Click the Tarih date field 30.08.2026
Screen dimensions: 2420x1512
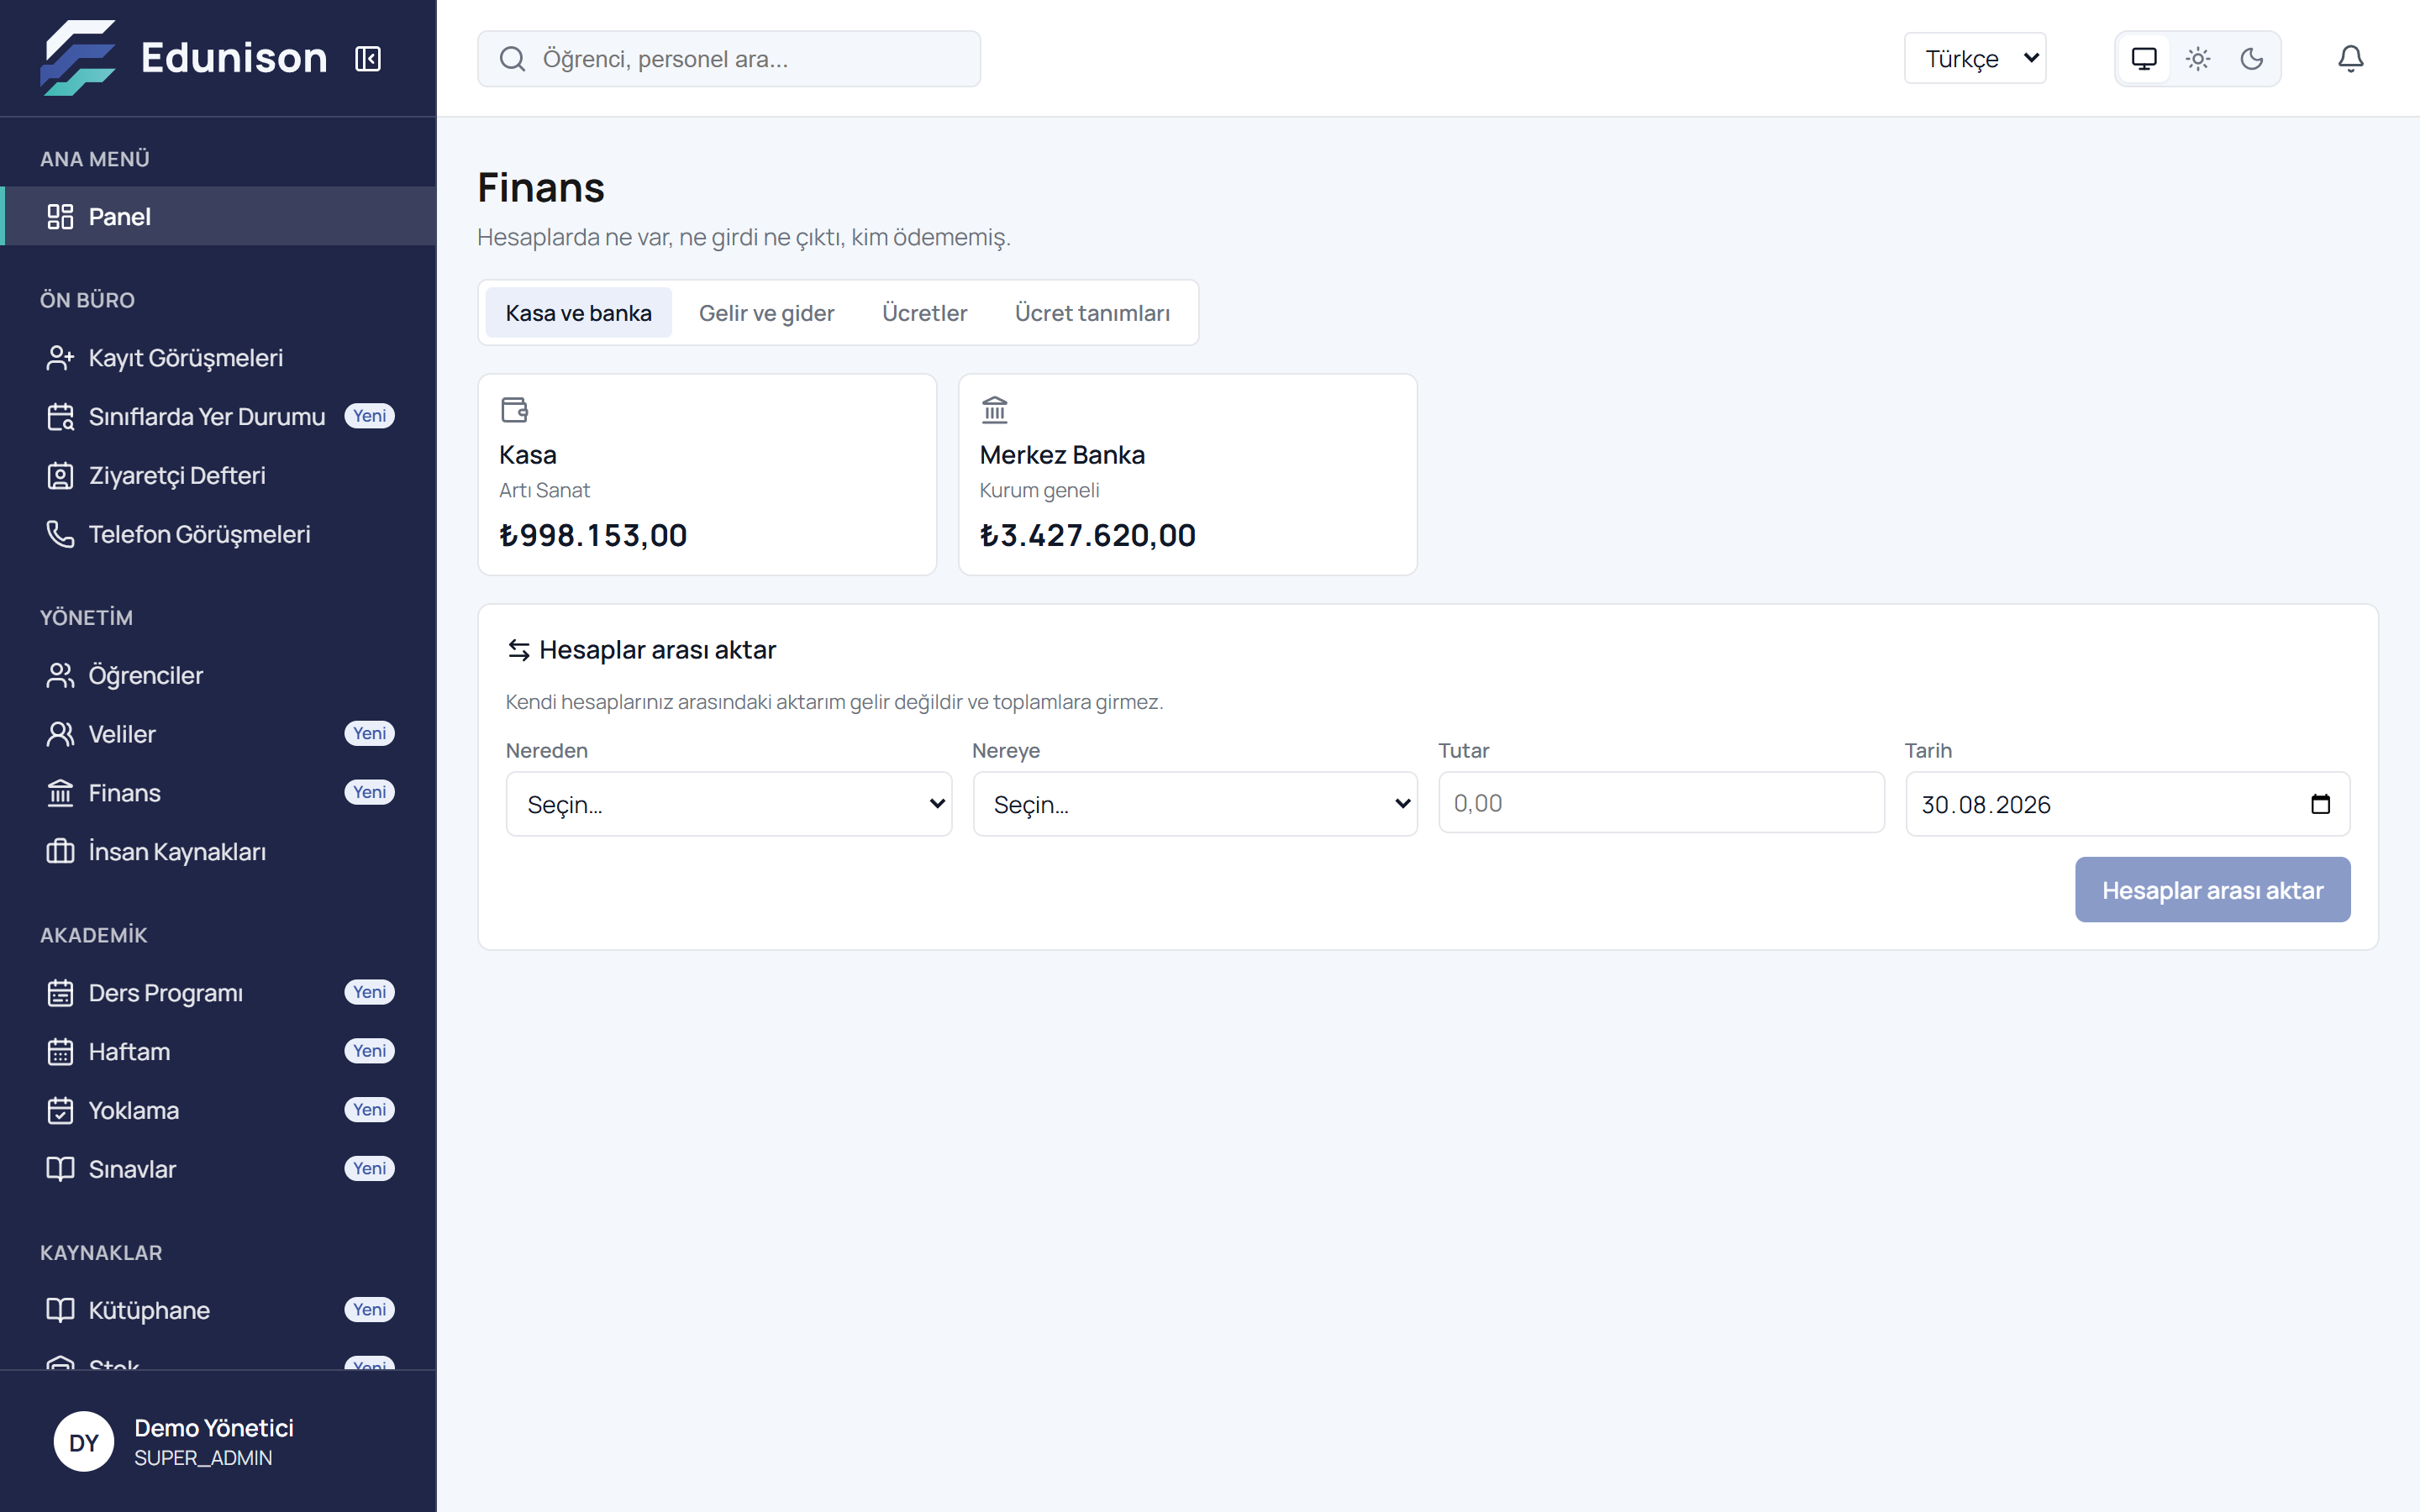(x=2127, y=804)
